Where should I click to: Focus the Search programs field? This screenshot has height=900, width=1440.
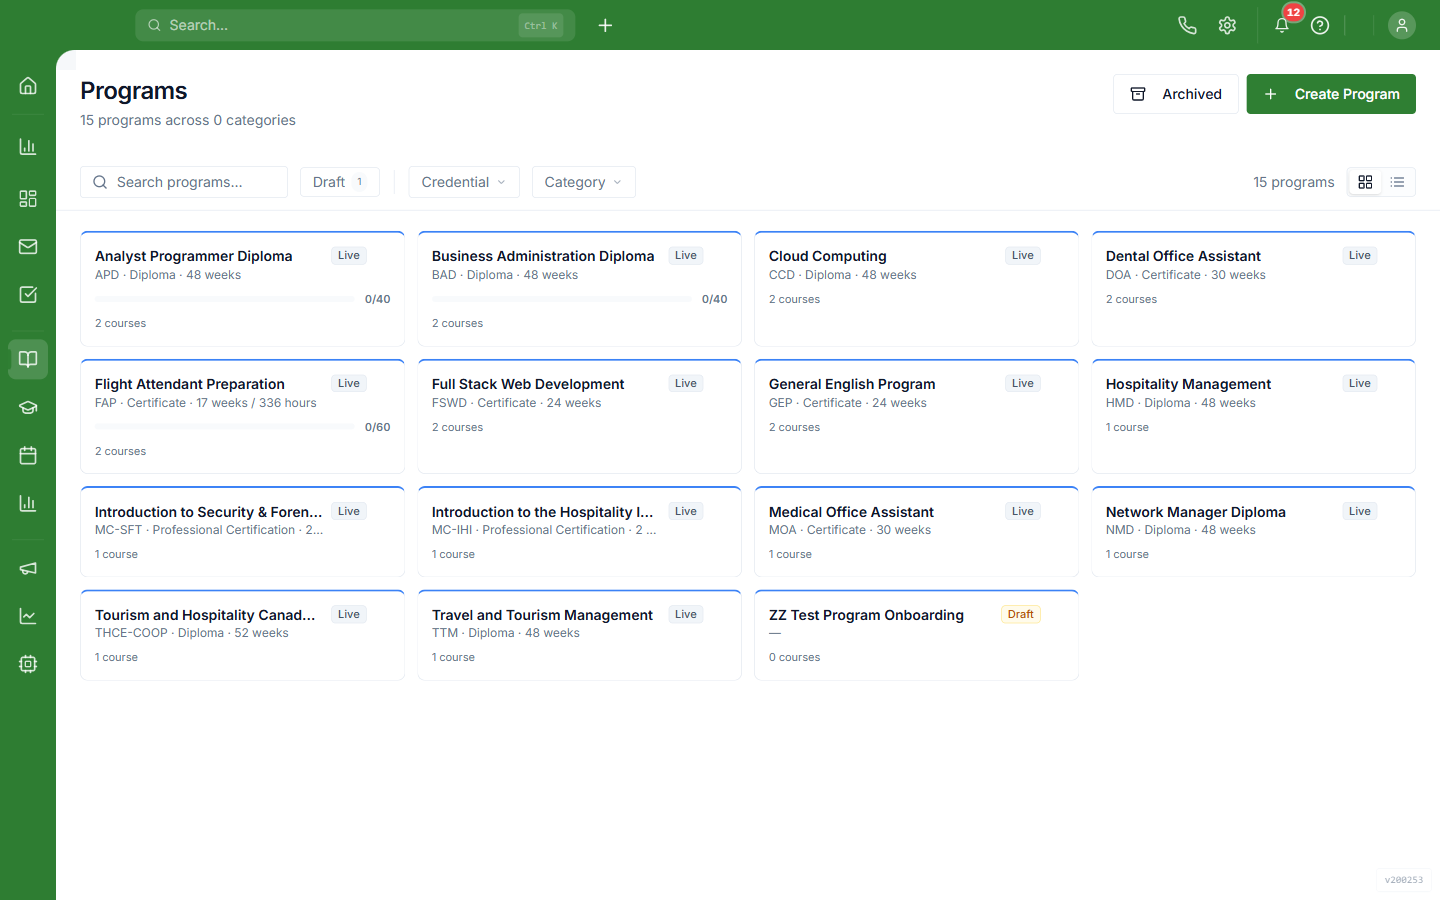click(x=184, y=182)
